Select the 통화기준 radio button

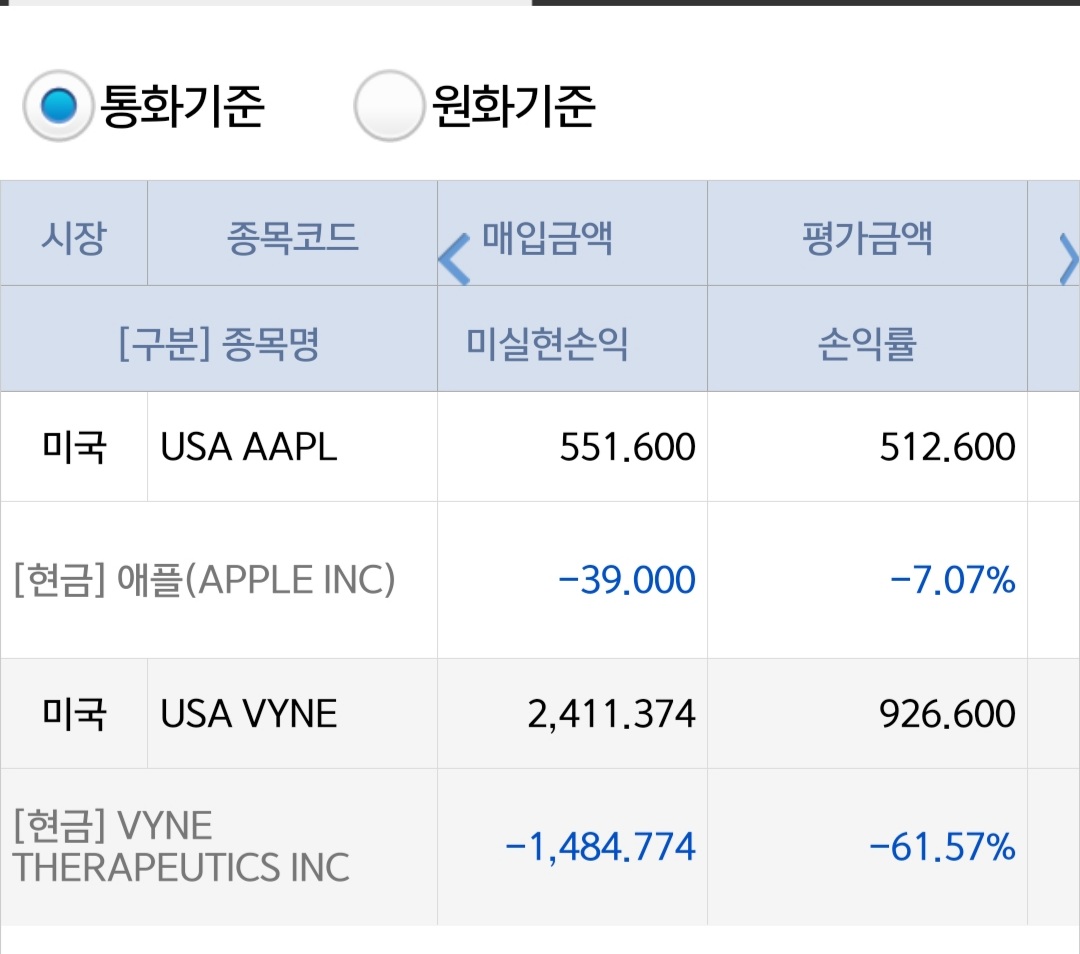click(59, 105)
